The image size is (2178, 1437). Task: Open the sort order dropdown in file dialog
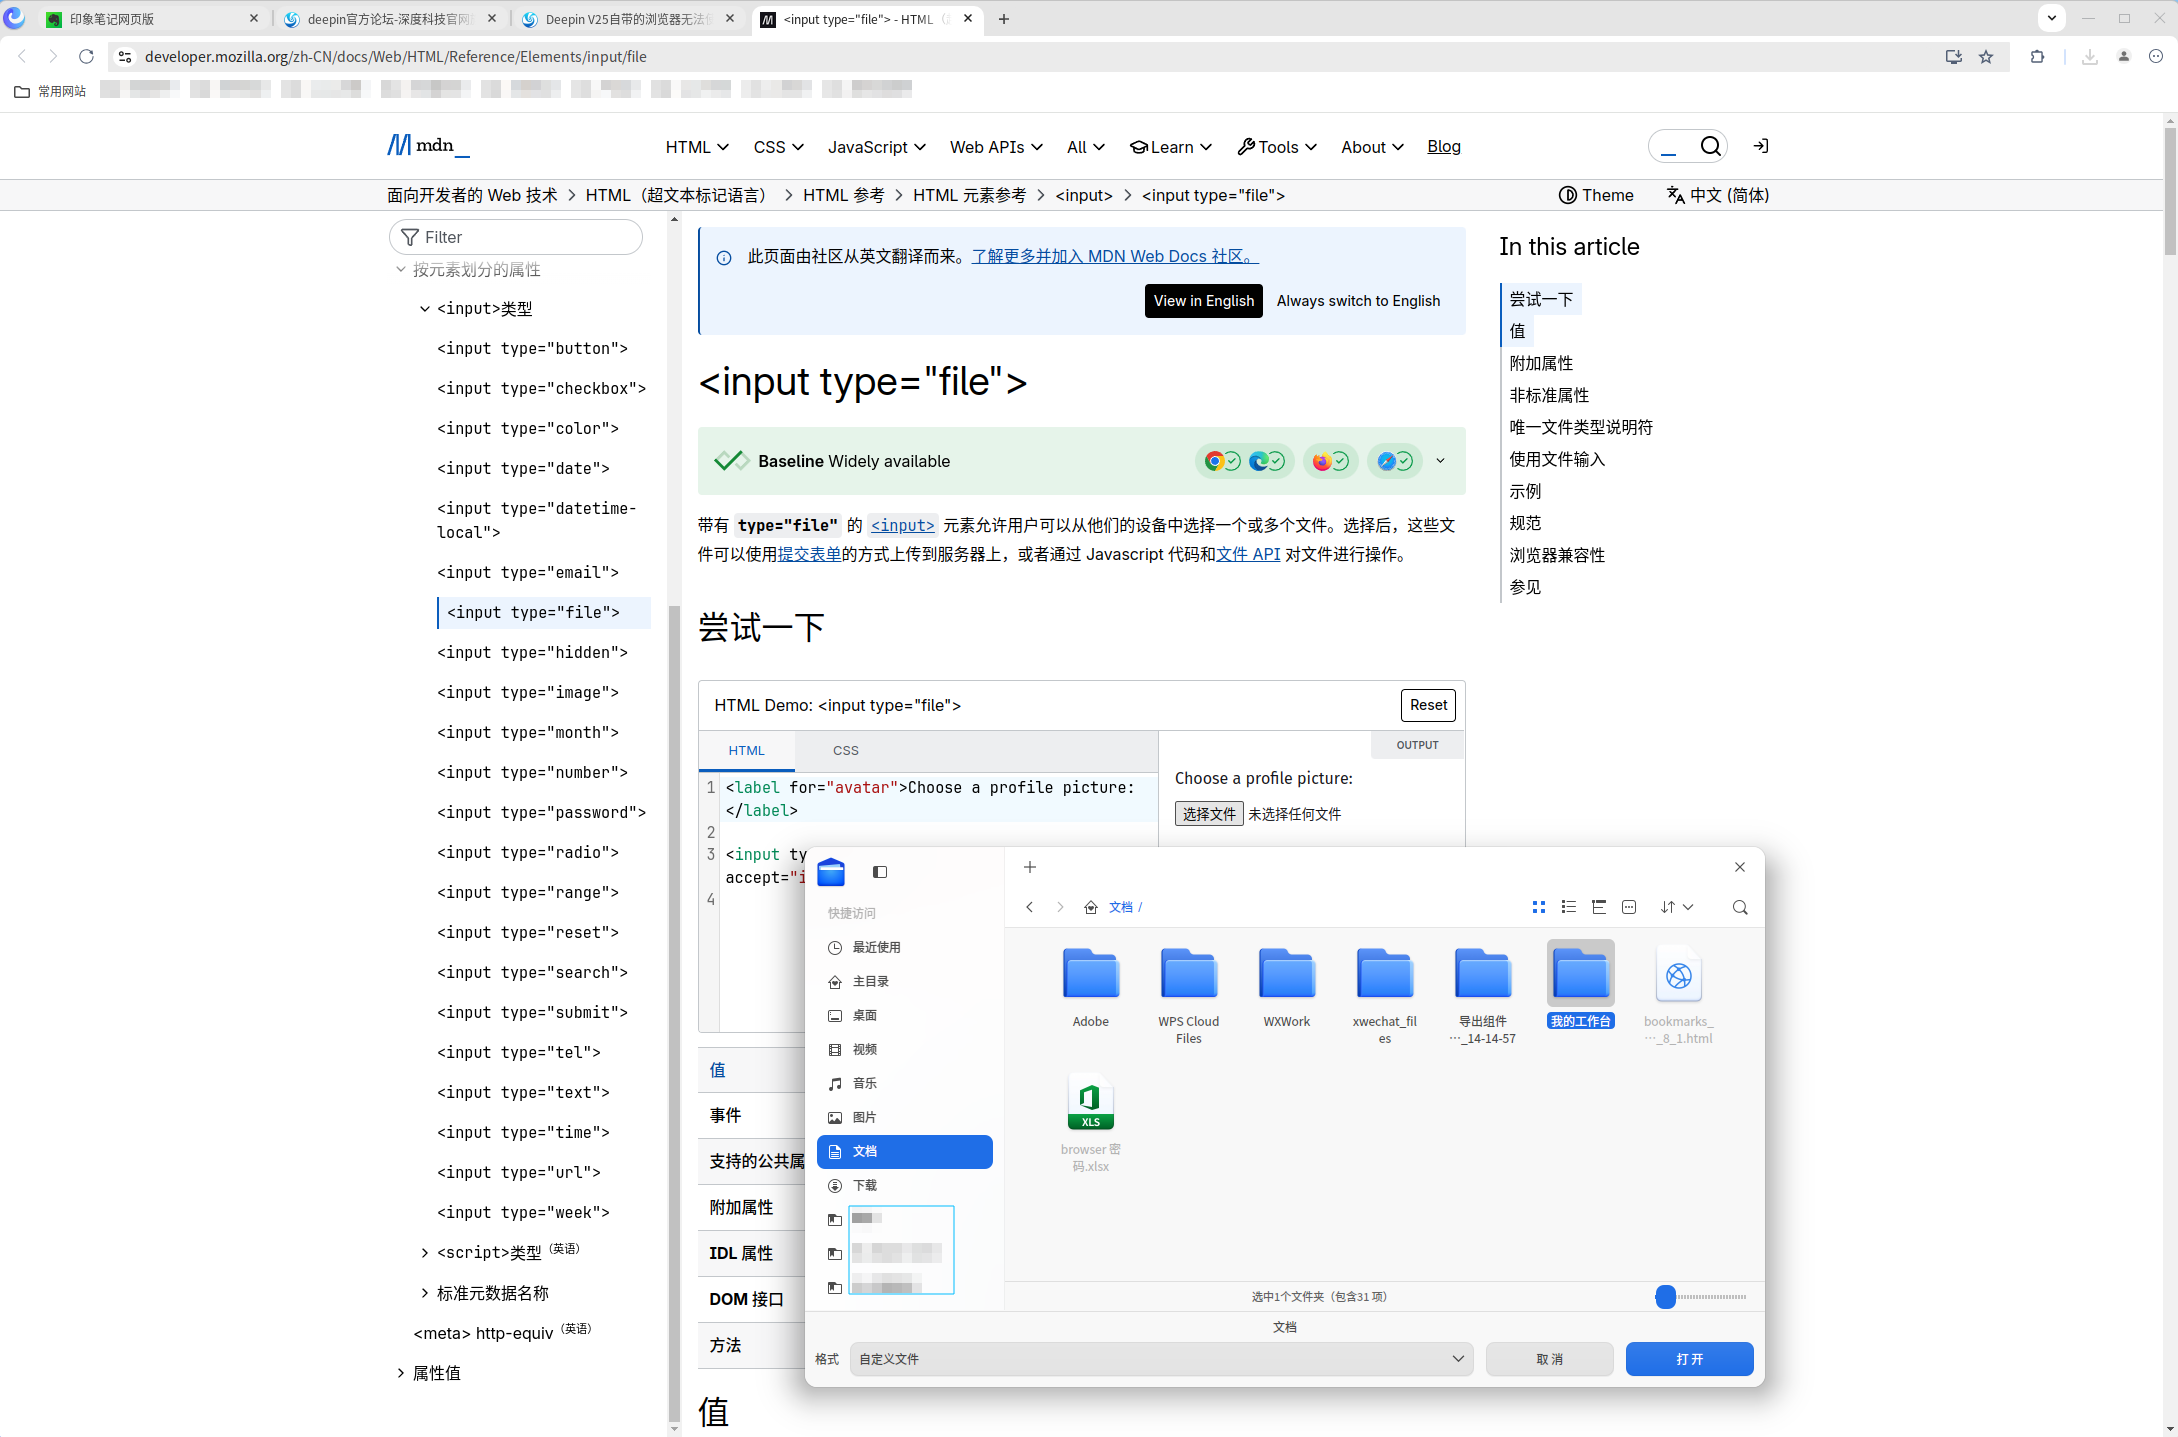point(1677,907)
